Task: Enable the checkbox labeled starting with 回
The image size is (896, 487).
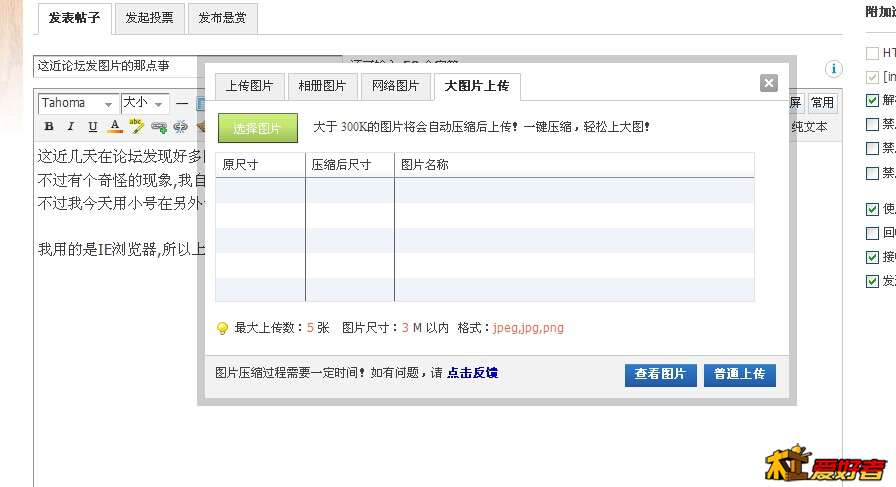Action: click(872, 233)
